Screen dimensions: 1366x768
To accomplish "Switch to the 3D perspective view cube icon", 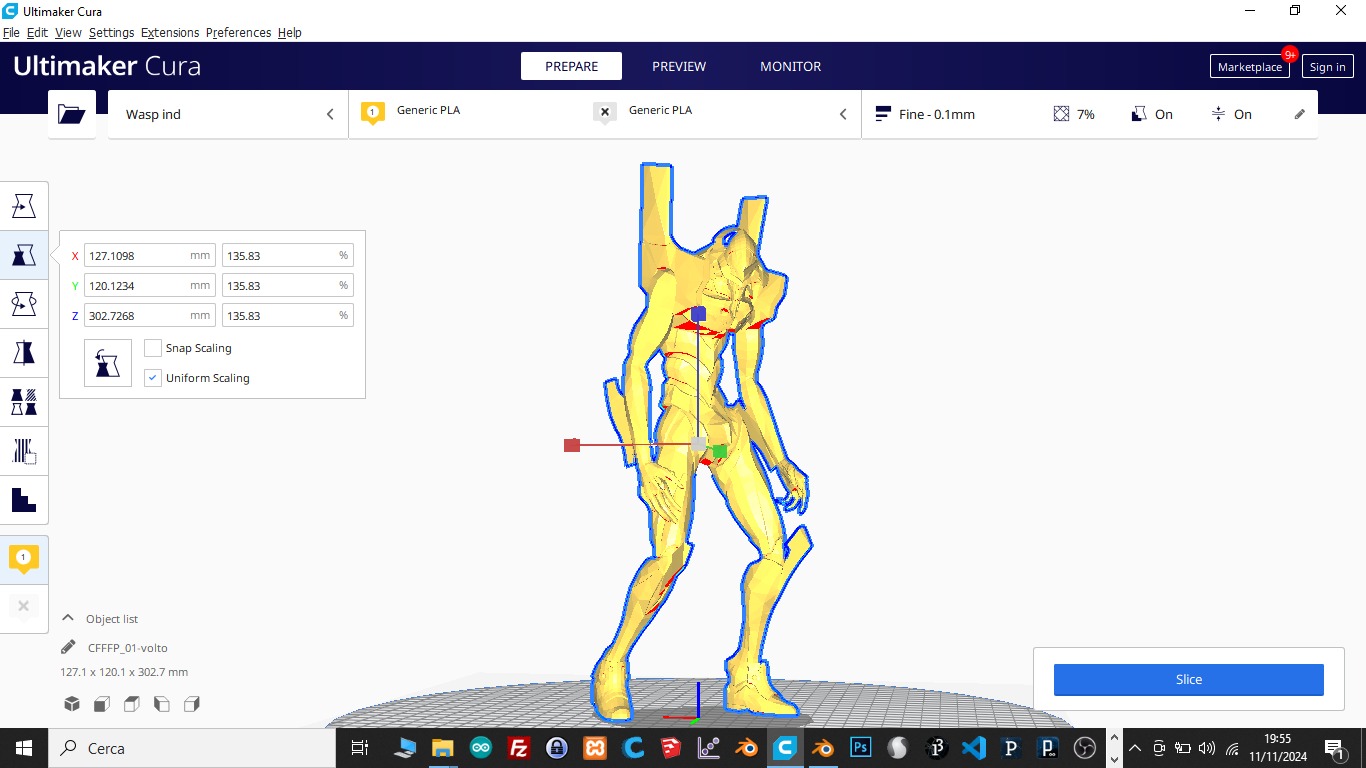I will click(72, 704).
